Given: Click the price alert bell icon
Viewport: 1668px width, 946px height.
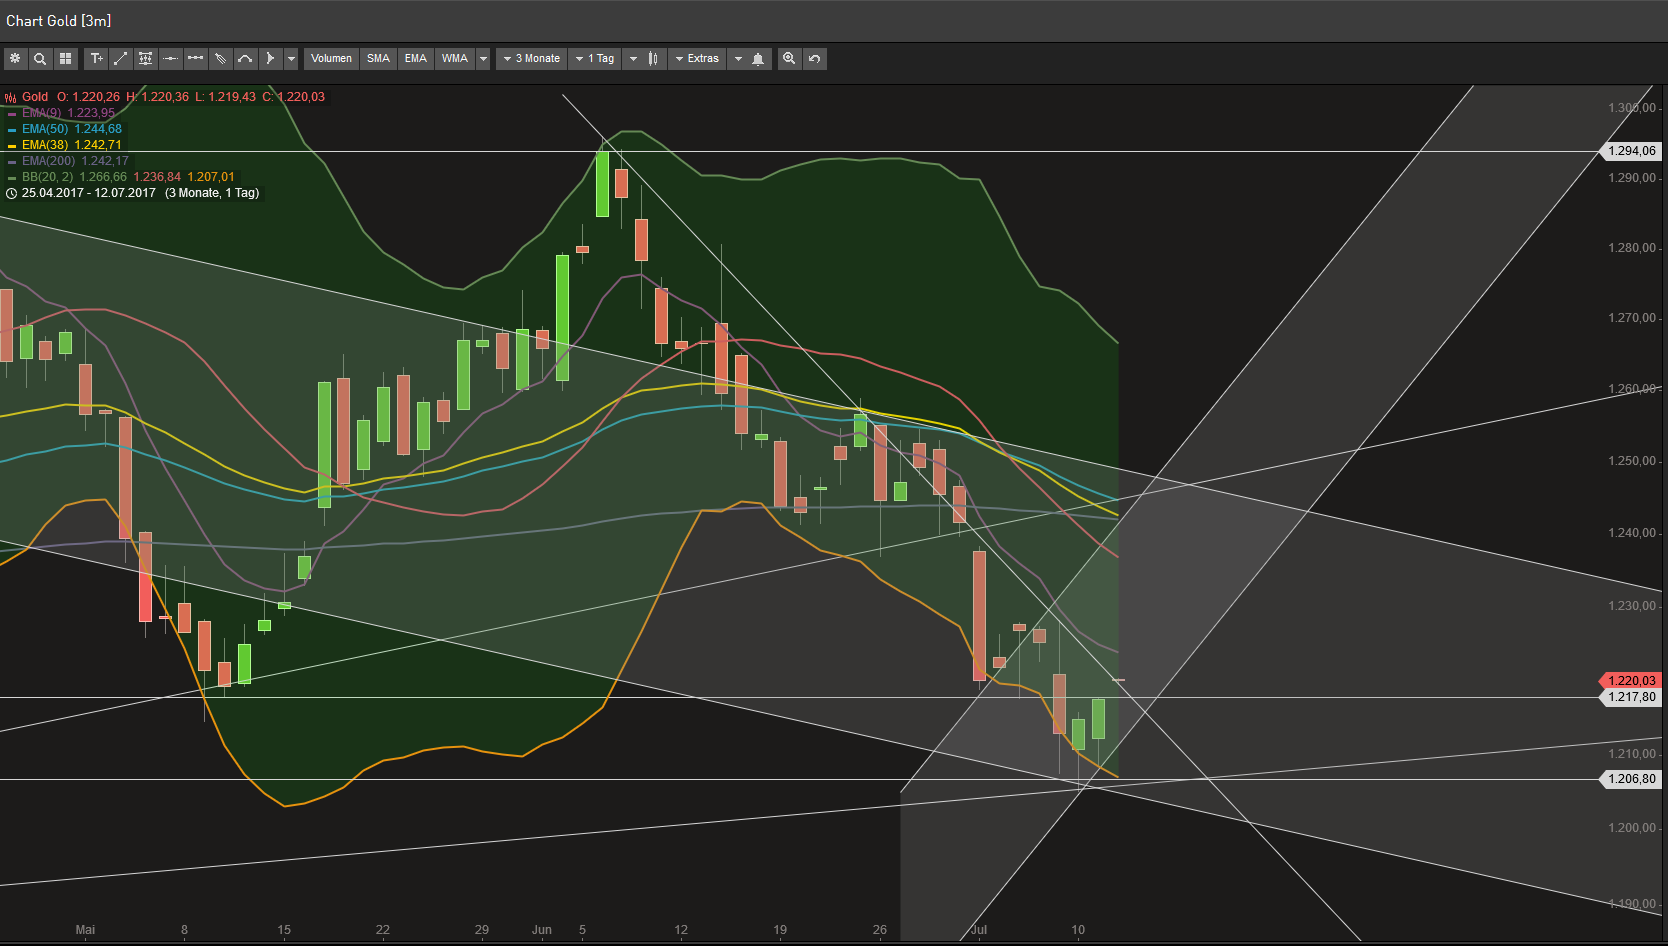Looking at the screenshot, I should click(758, 59).
